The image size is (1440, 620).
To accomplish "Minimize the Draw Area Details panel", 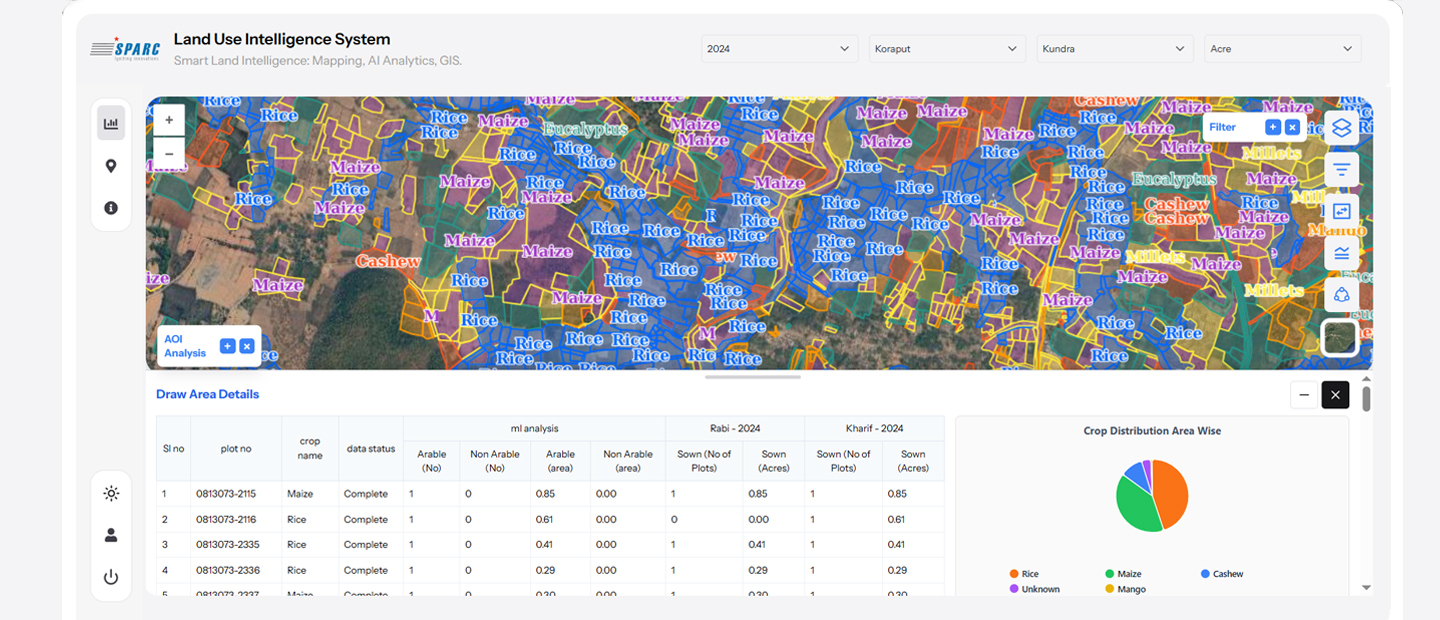I will pyautogui.click(x=1304, y=395).
